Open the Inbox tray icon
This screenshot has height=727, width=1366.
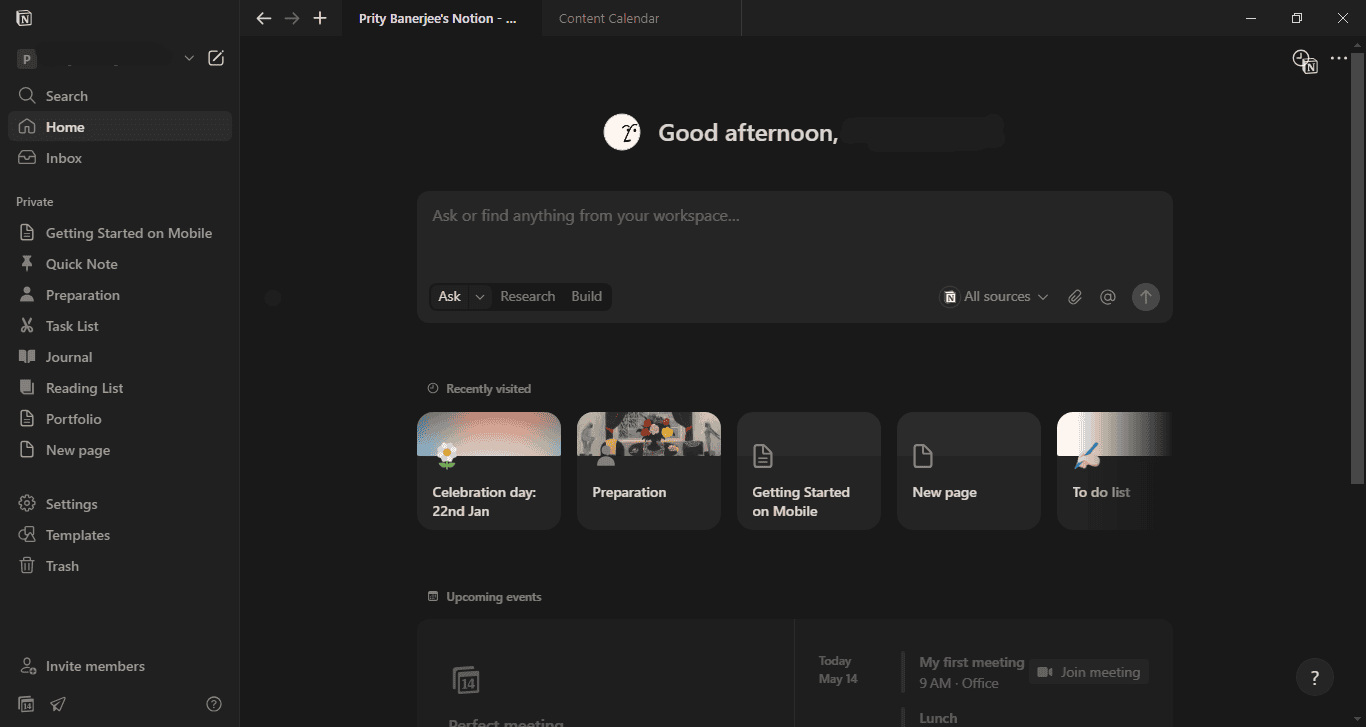pos(27,158)
